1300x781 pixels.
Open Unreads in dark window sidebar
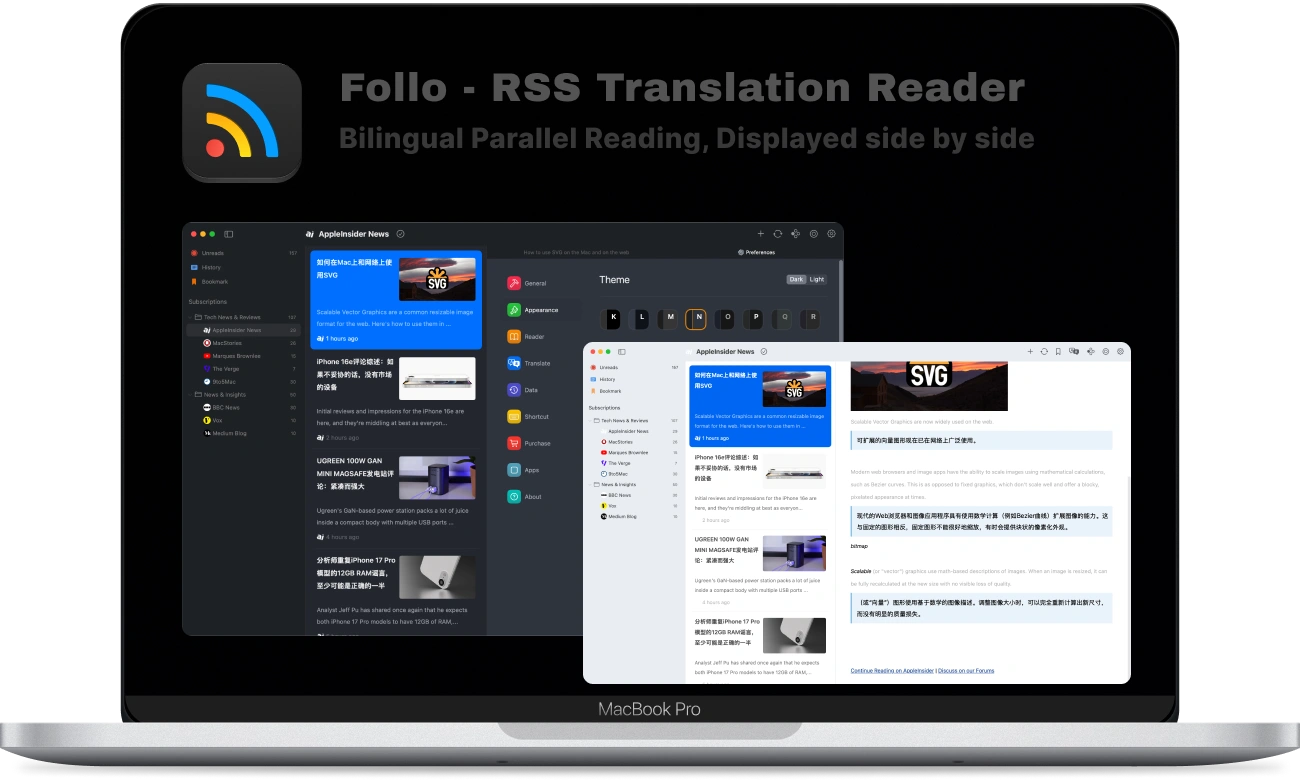243,253
